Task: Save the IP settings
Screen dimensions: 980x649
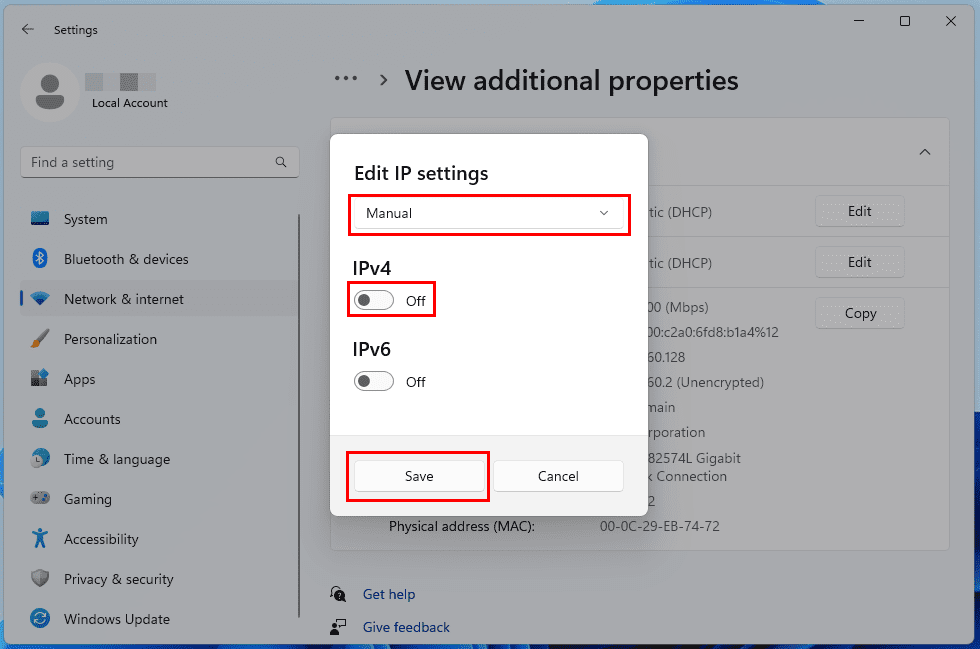Action: coord(419,476)
